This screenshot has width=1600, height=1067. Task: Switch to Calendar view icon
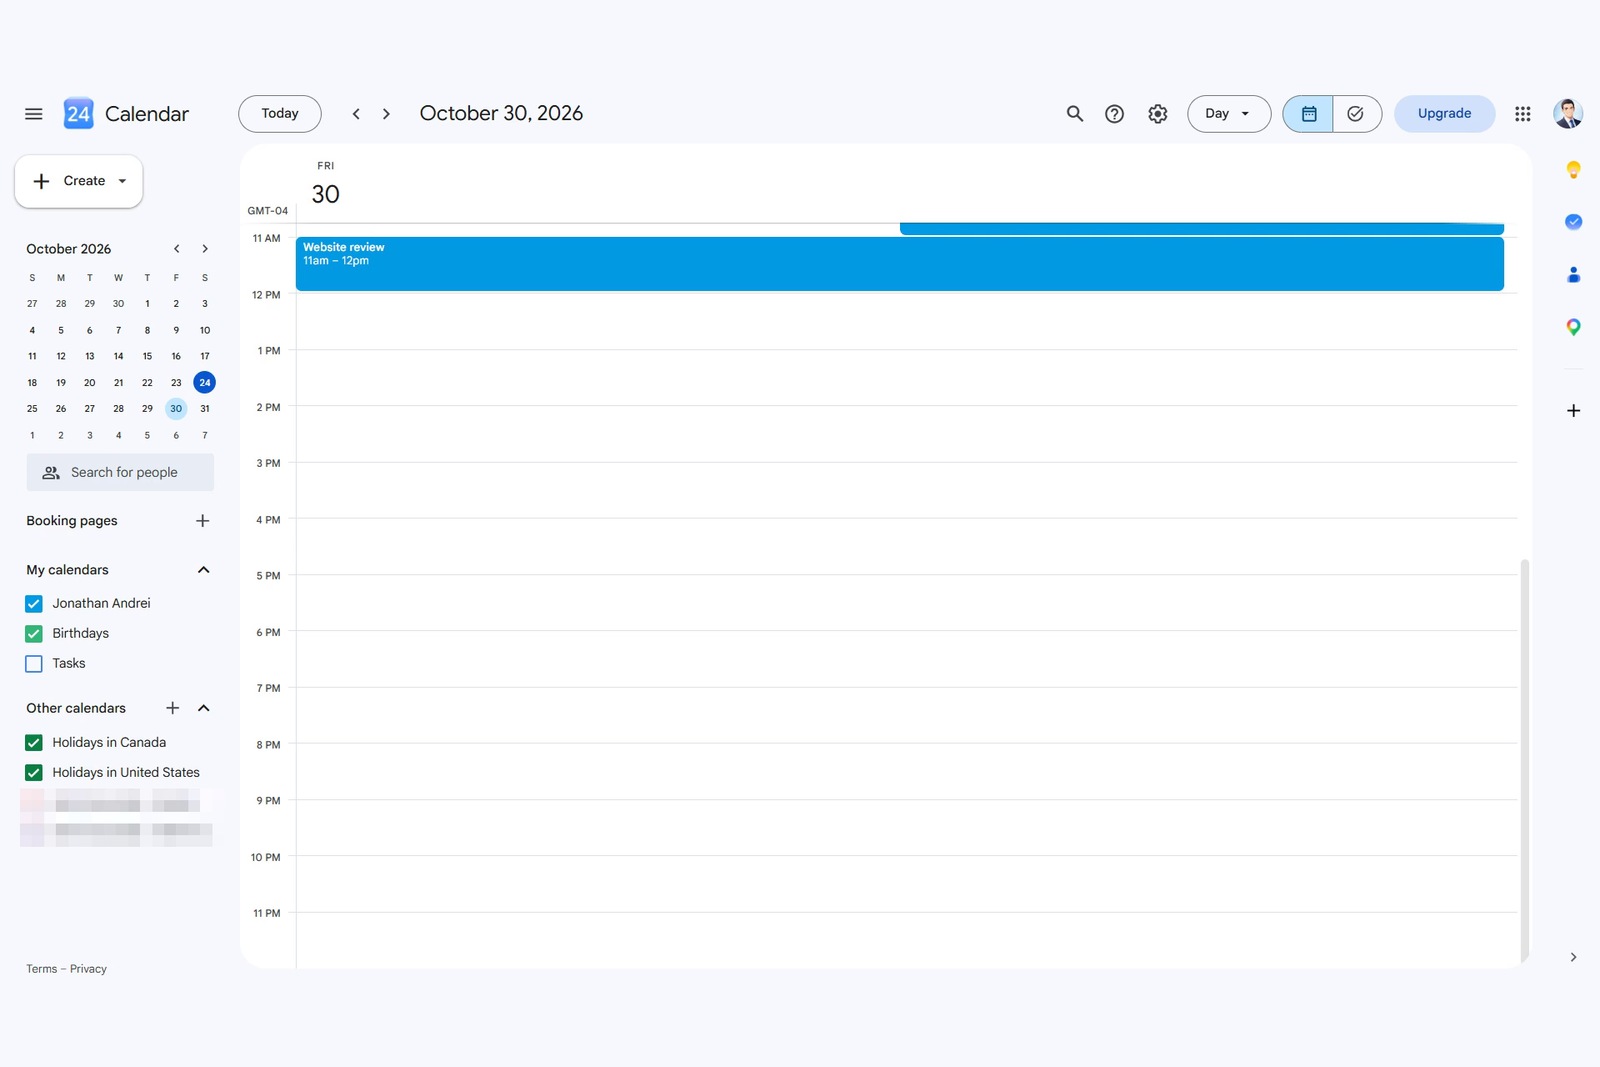(x=1308, y=114)
